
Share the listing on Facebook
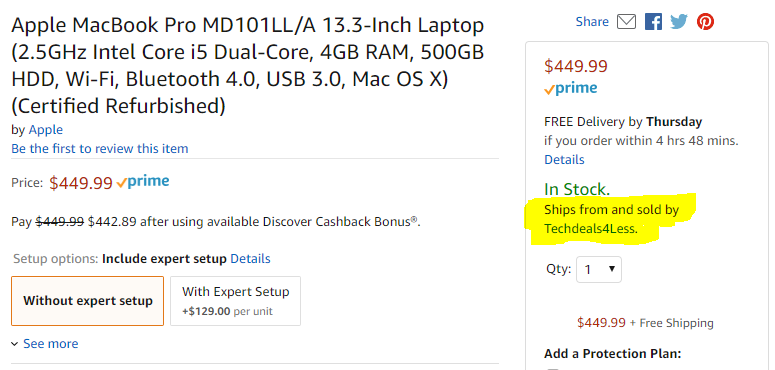coord(653,22)
